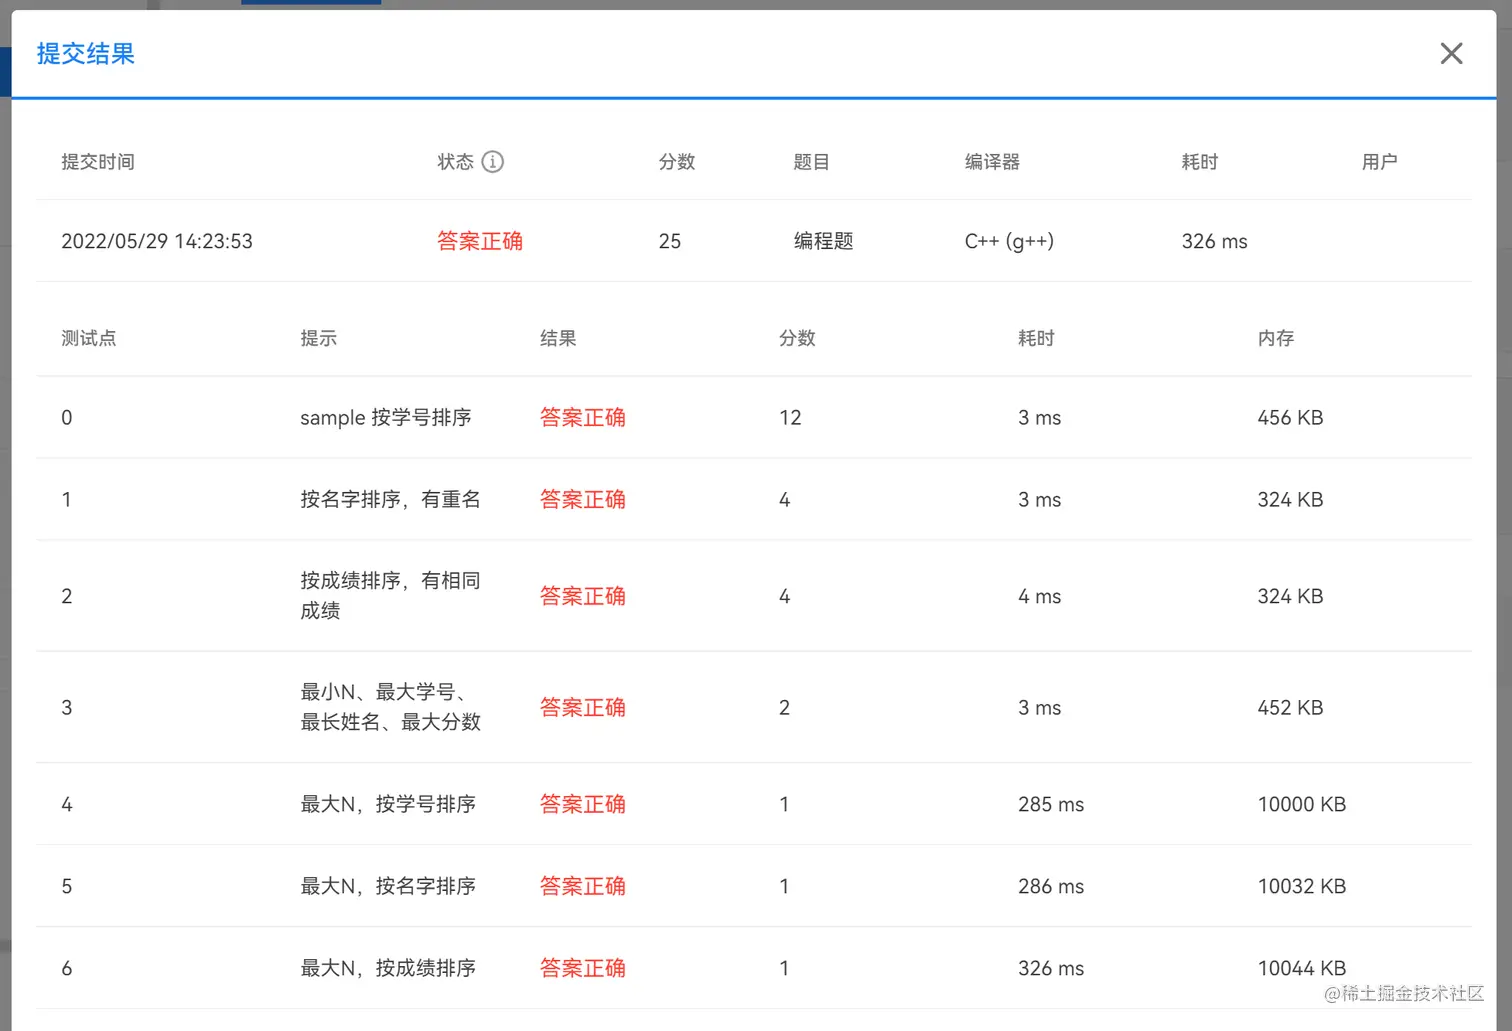Close the 提交结果 dialog

pos(1451,54)
